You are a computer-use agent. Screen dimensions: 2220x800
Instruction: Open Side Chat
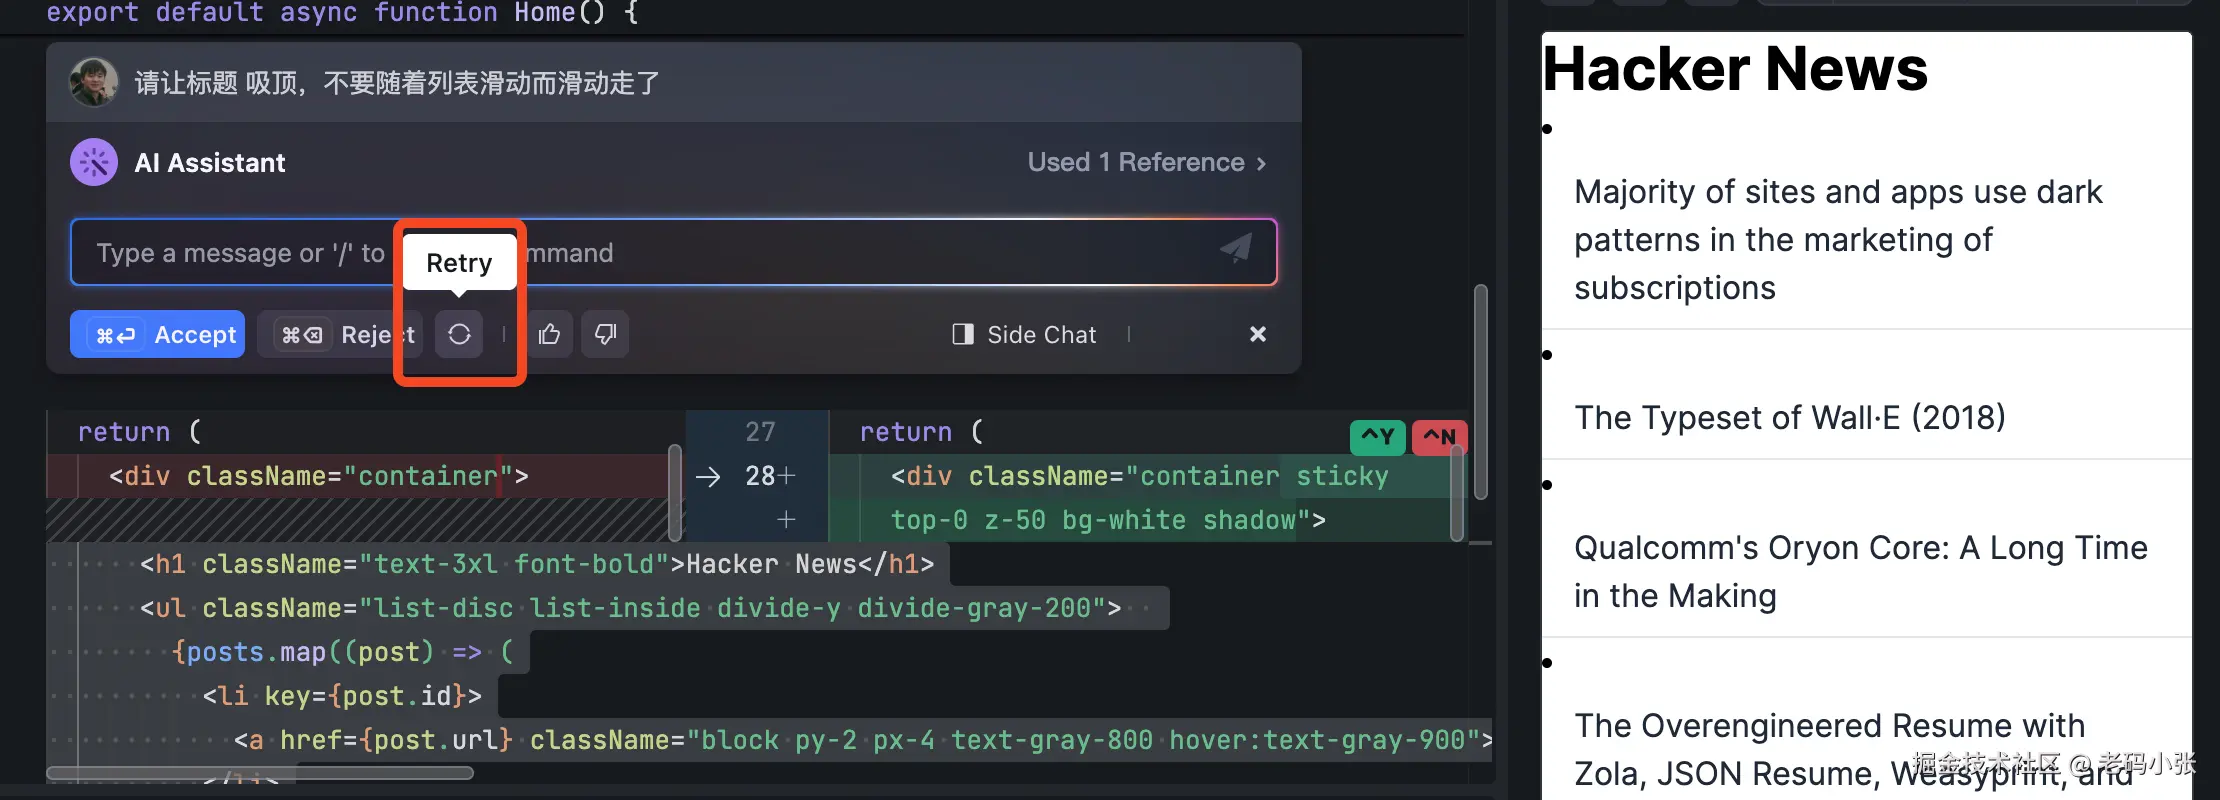(1025, 334)
